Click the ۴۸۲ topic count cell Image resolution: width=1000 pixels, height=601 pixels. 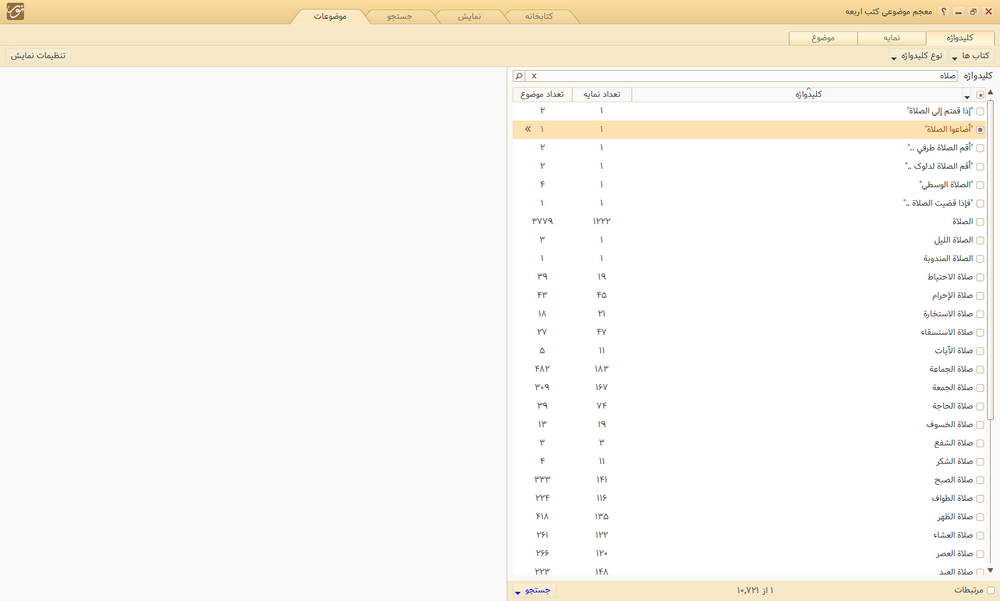click(542, 369)
